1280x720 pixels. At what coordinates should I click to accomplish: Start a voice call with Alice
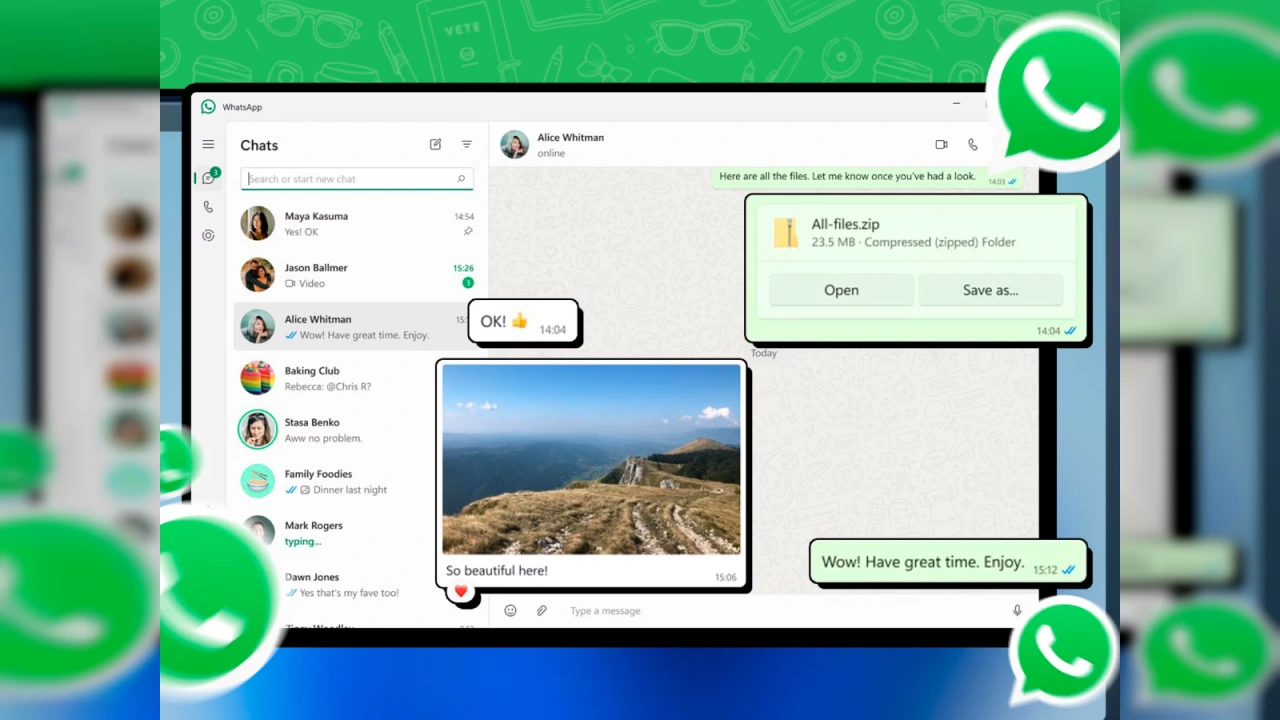[x=972, y=145]
